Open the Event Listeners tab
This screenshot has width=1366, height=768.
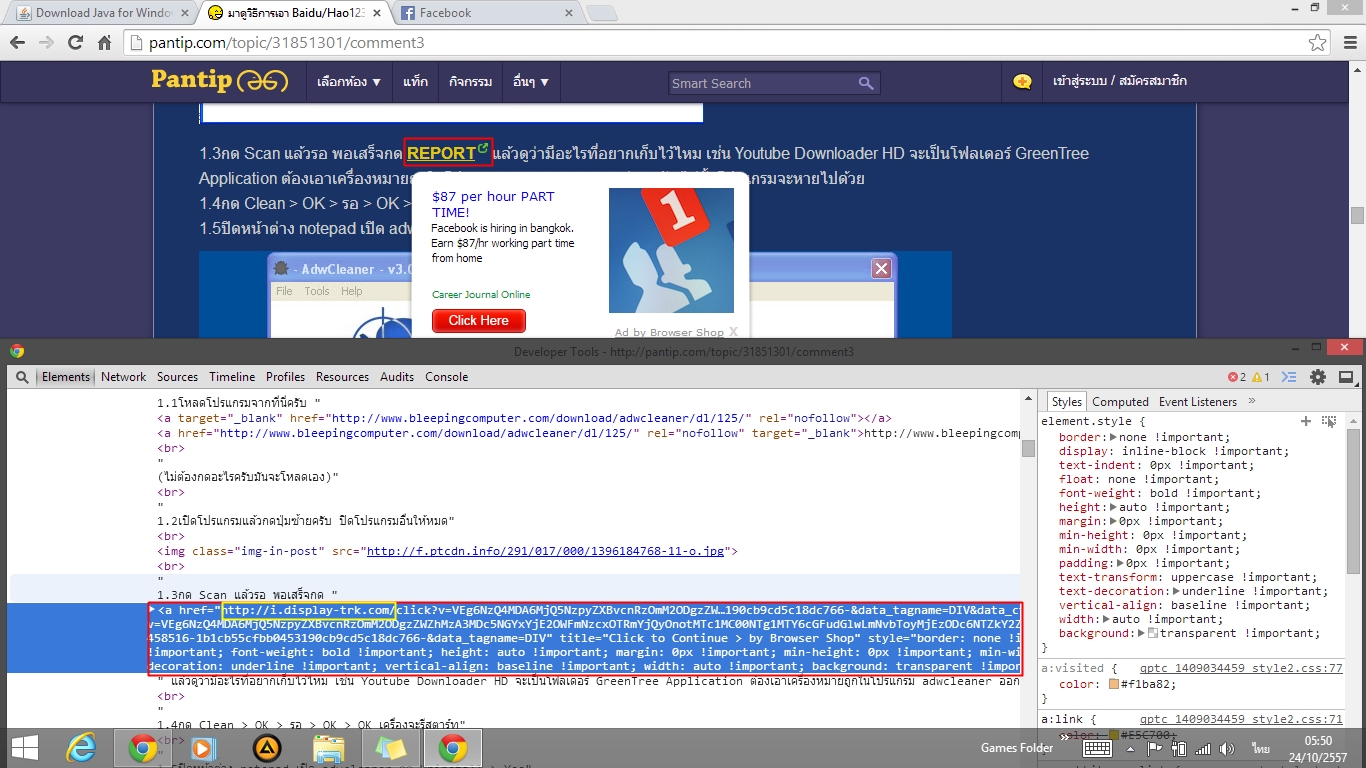point(1198,401)
